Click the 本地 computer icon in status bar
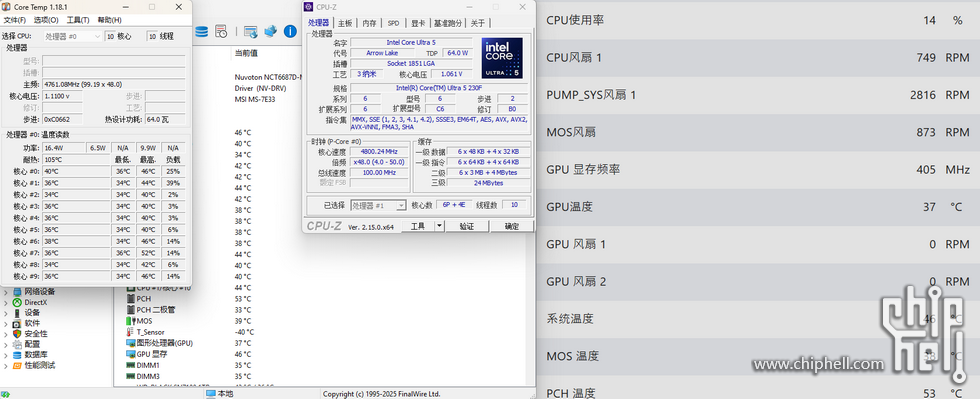This screenshot has width=980, height=399. 211,394
